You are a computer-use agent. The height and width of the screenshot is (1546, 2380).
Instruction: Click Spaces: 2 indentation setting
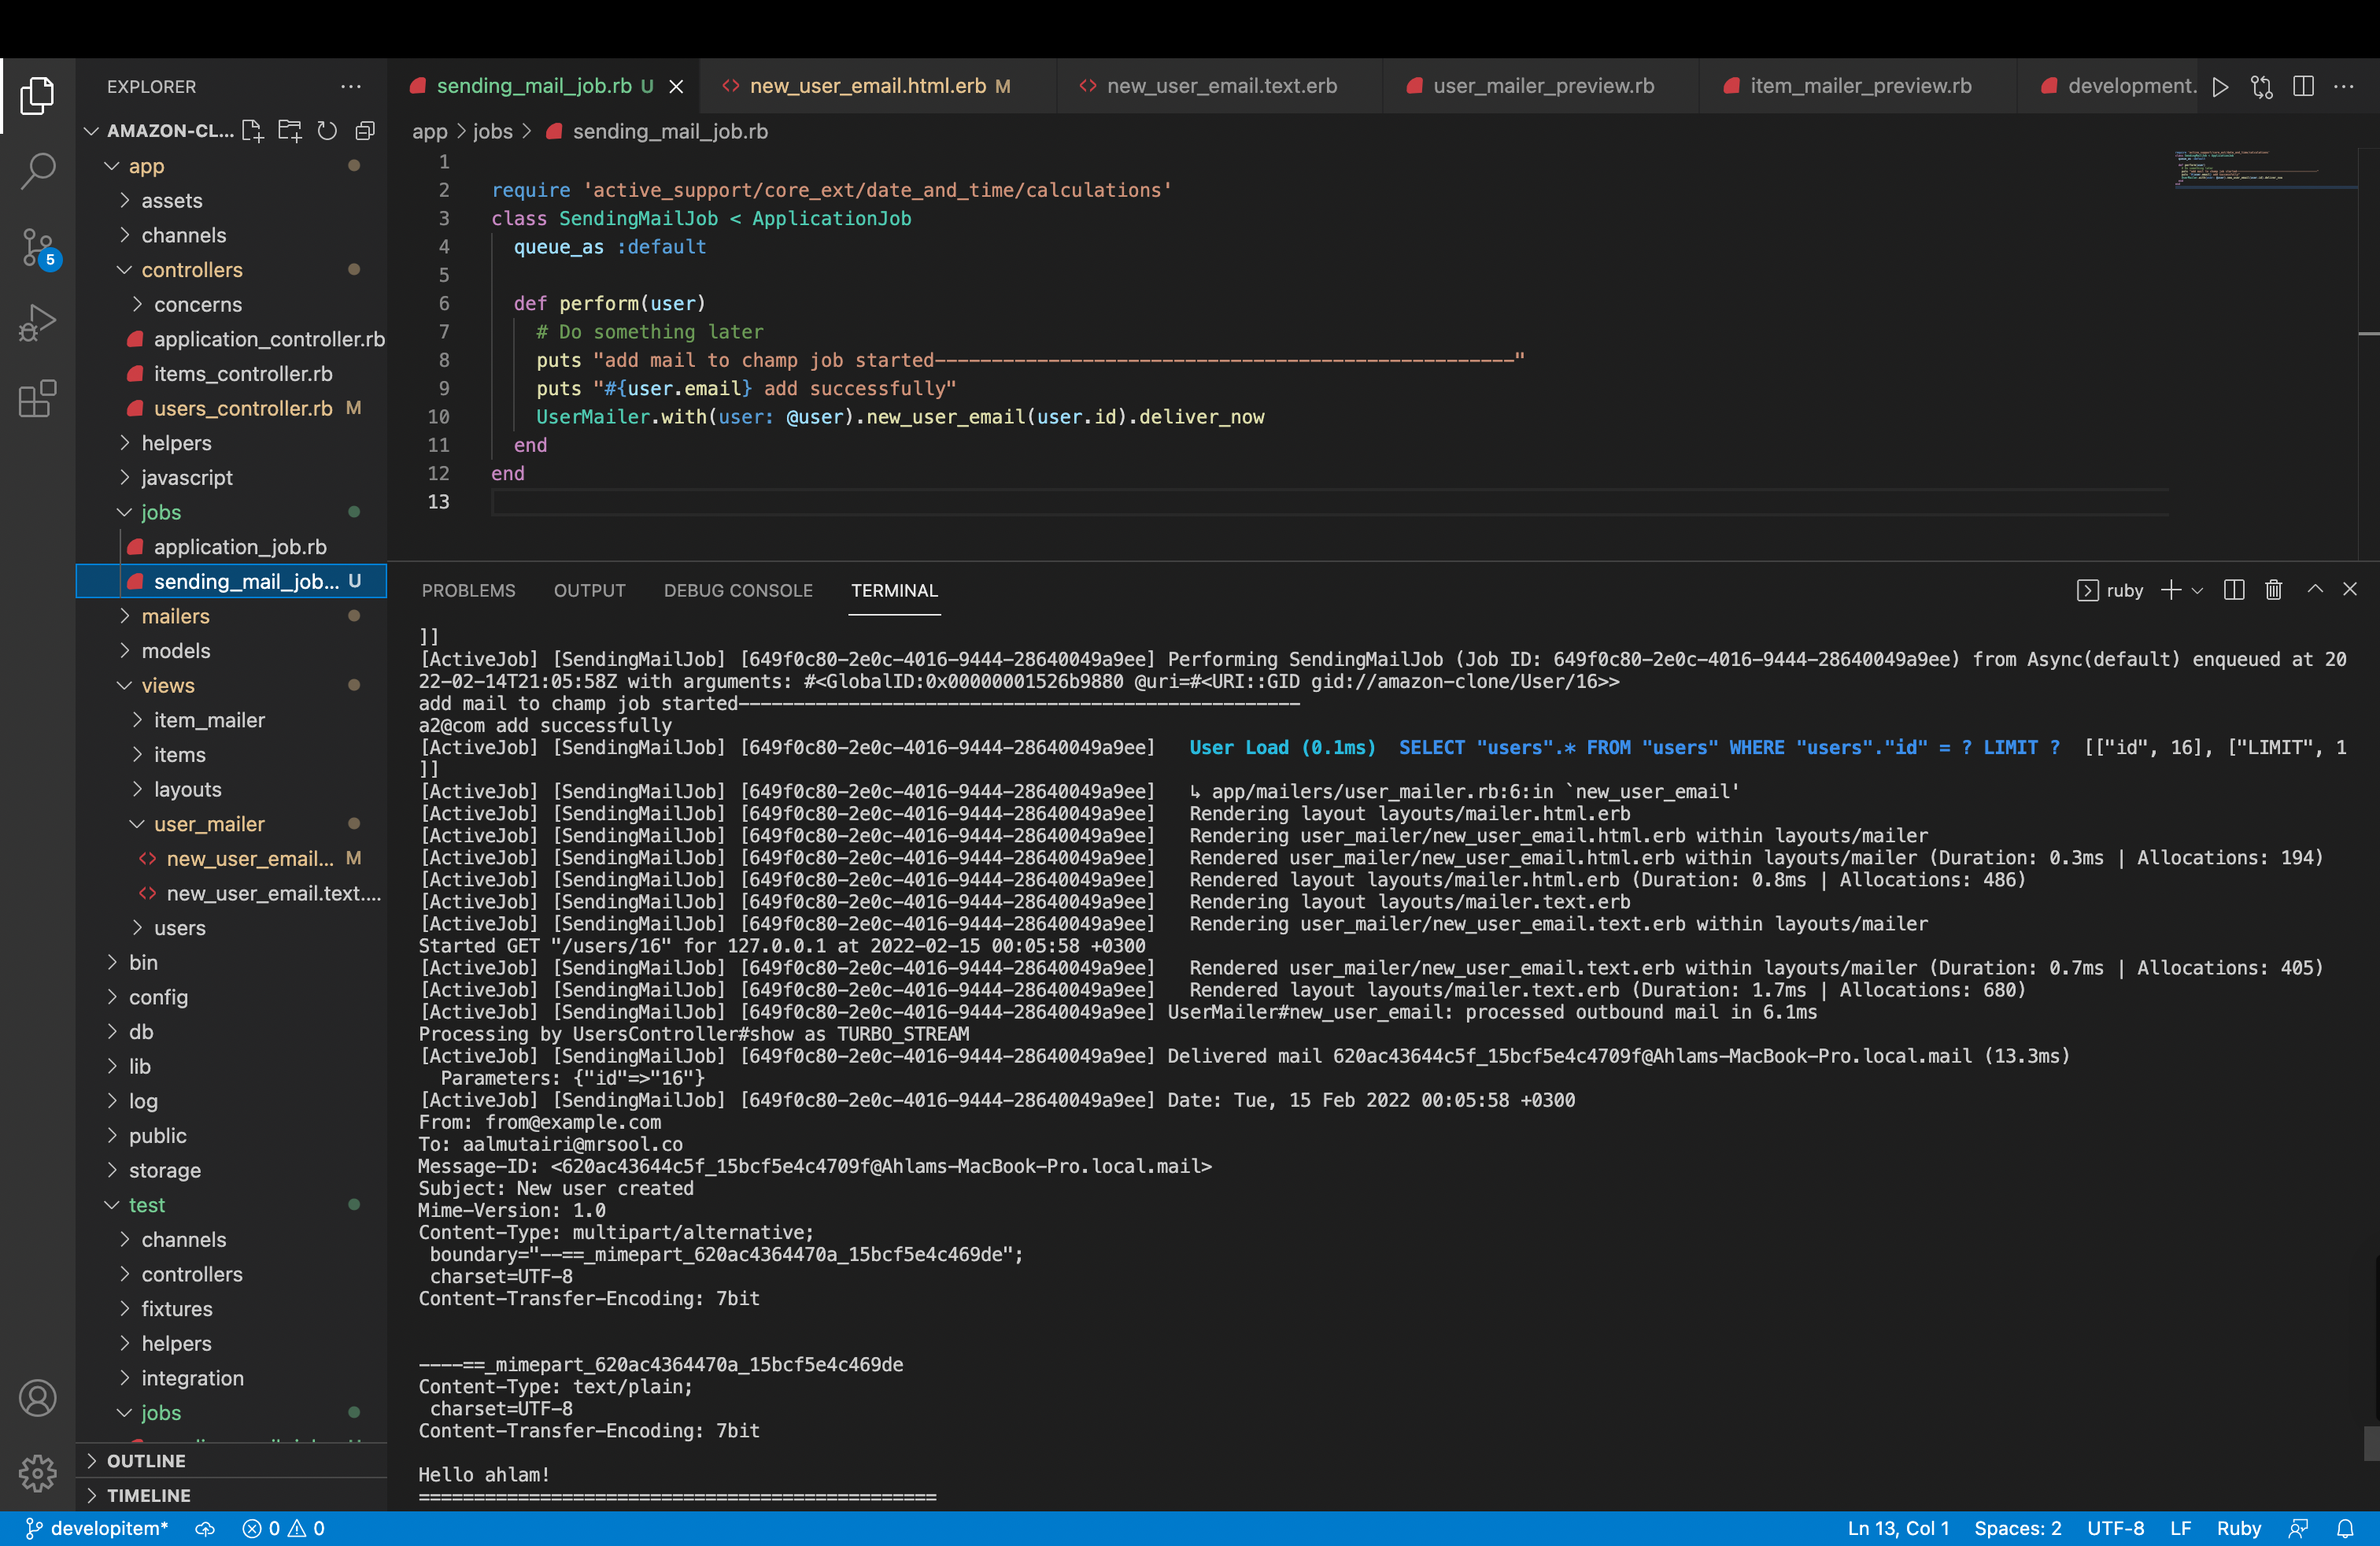tap(2017, 1528)
